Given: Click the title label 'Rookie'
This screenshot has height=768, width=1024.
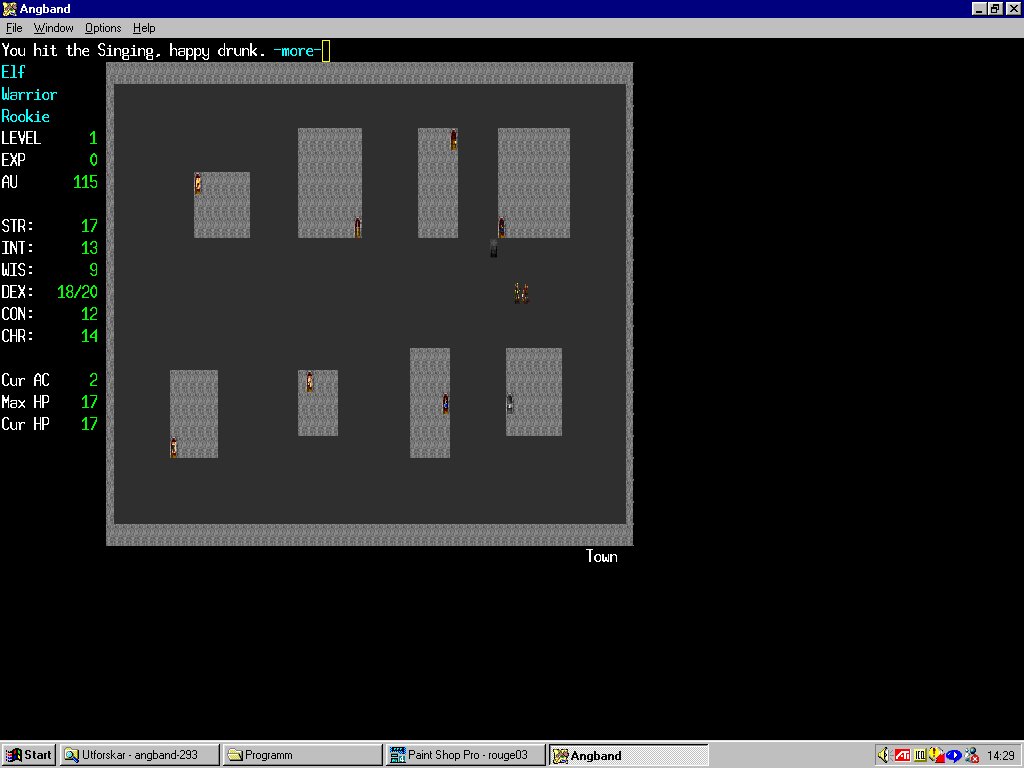Looking at the screenshot, I should click(x=25, y=116).
